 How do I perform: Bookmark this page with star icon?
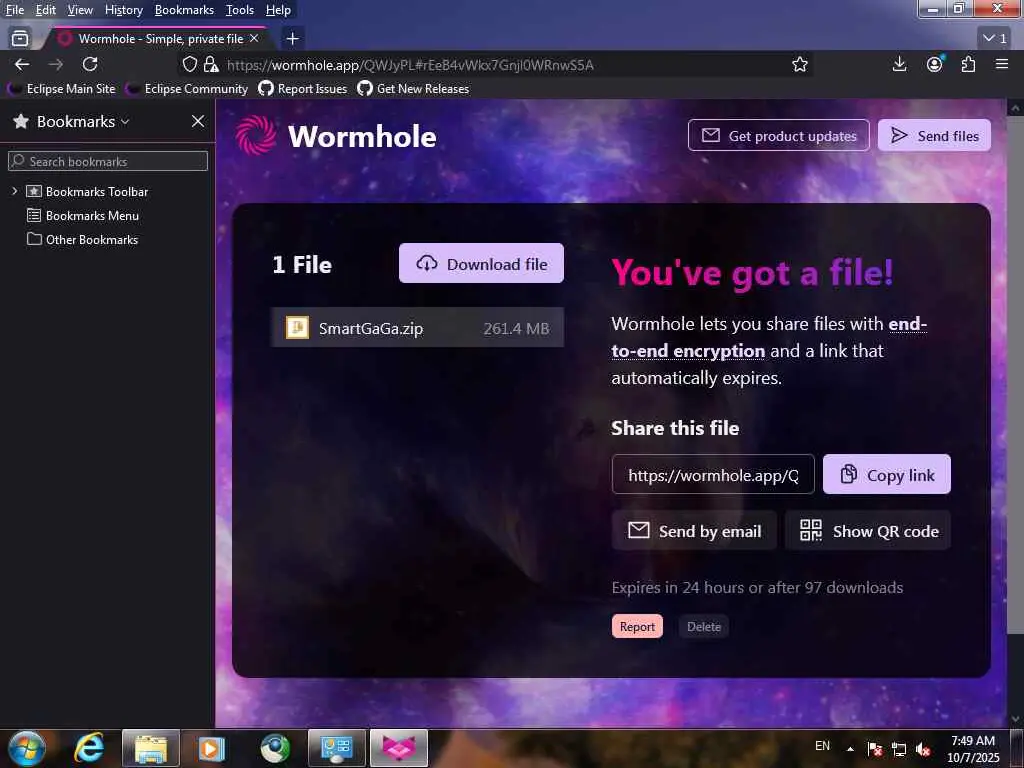(799, 64)
